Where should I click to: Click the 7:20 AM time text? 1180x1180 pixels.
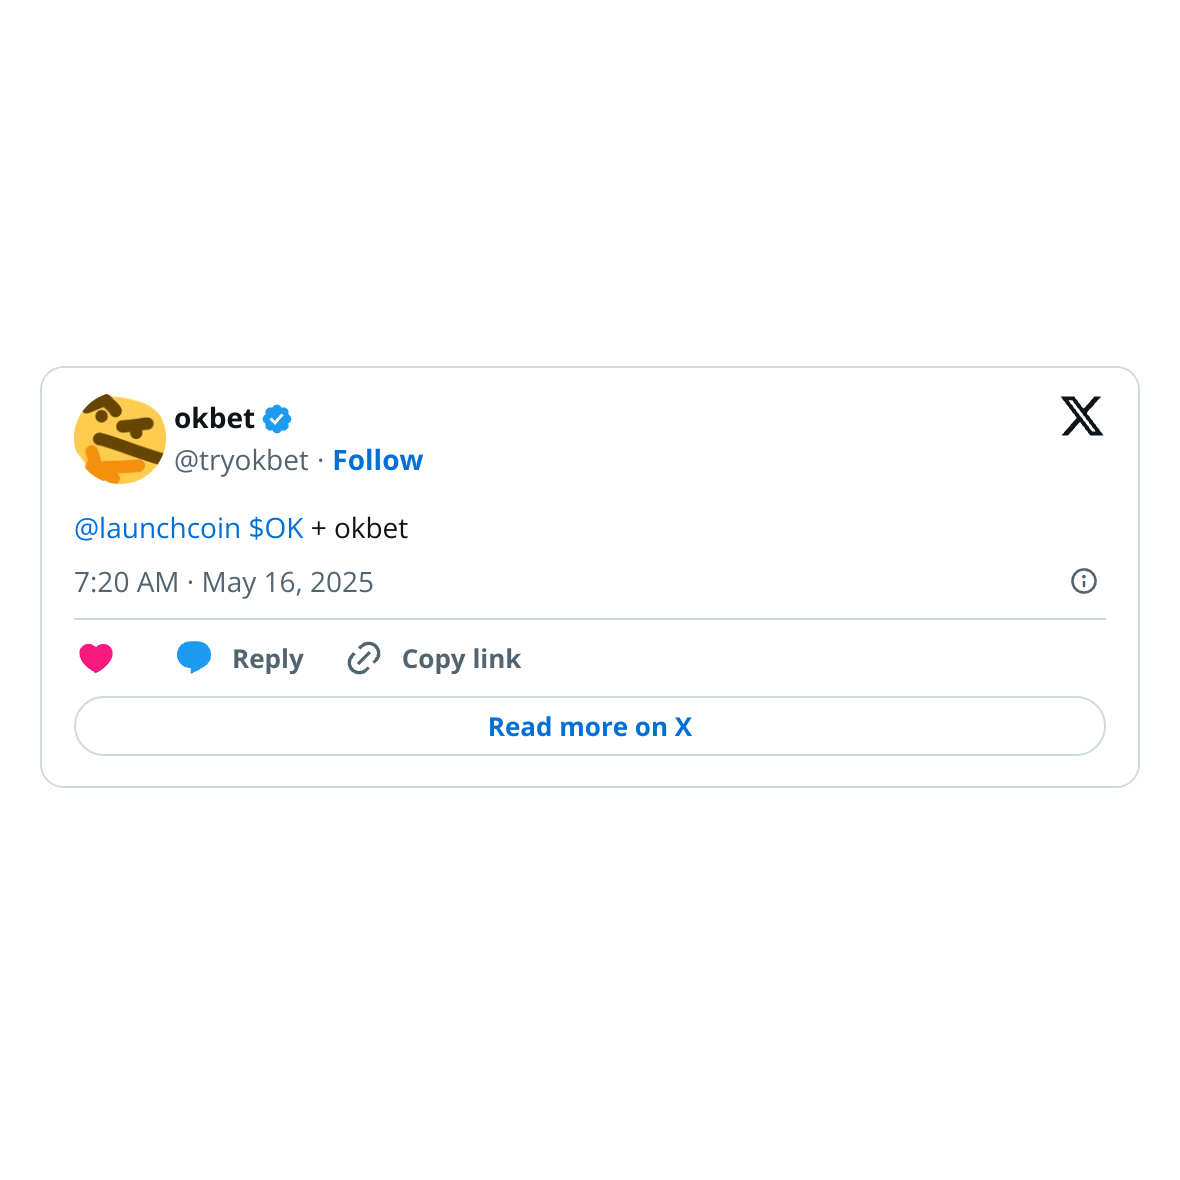point(126,582)
